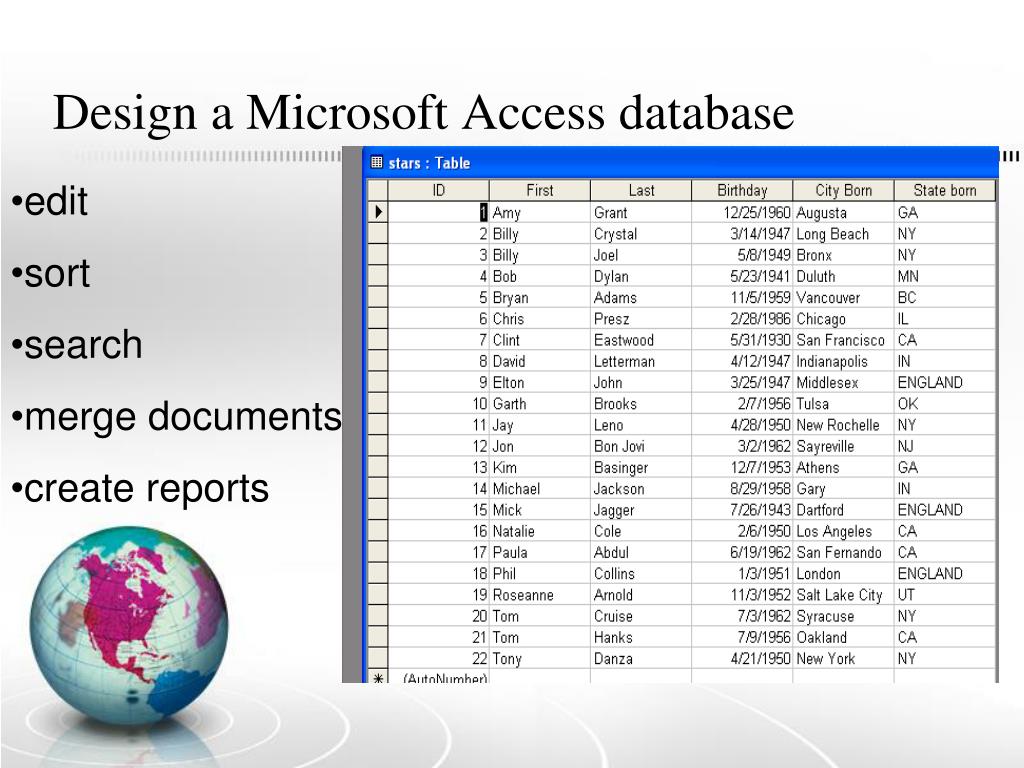Click the ID cell containing 1
The height and width of the screenshot is (768, 1024).
[x=439, y=212]
